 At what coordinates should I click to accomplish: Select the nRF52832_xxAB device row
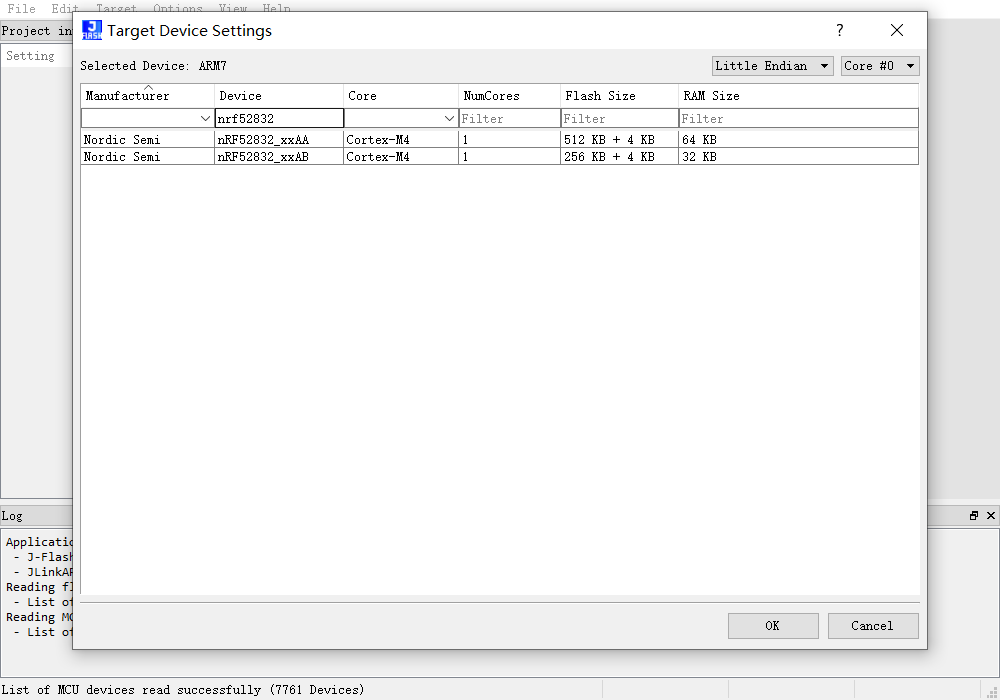pos(499,156)
